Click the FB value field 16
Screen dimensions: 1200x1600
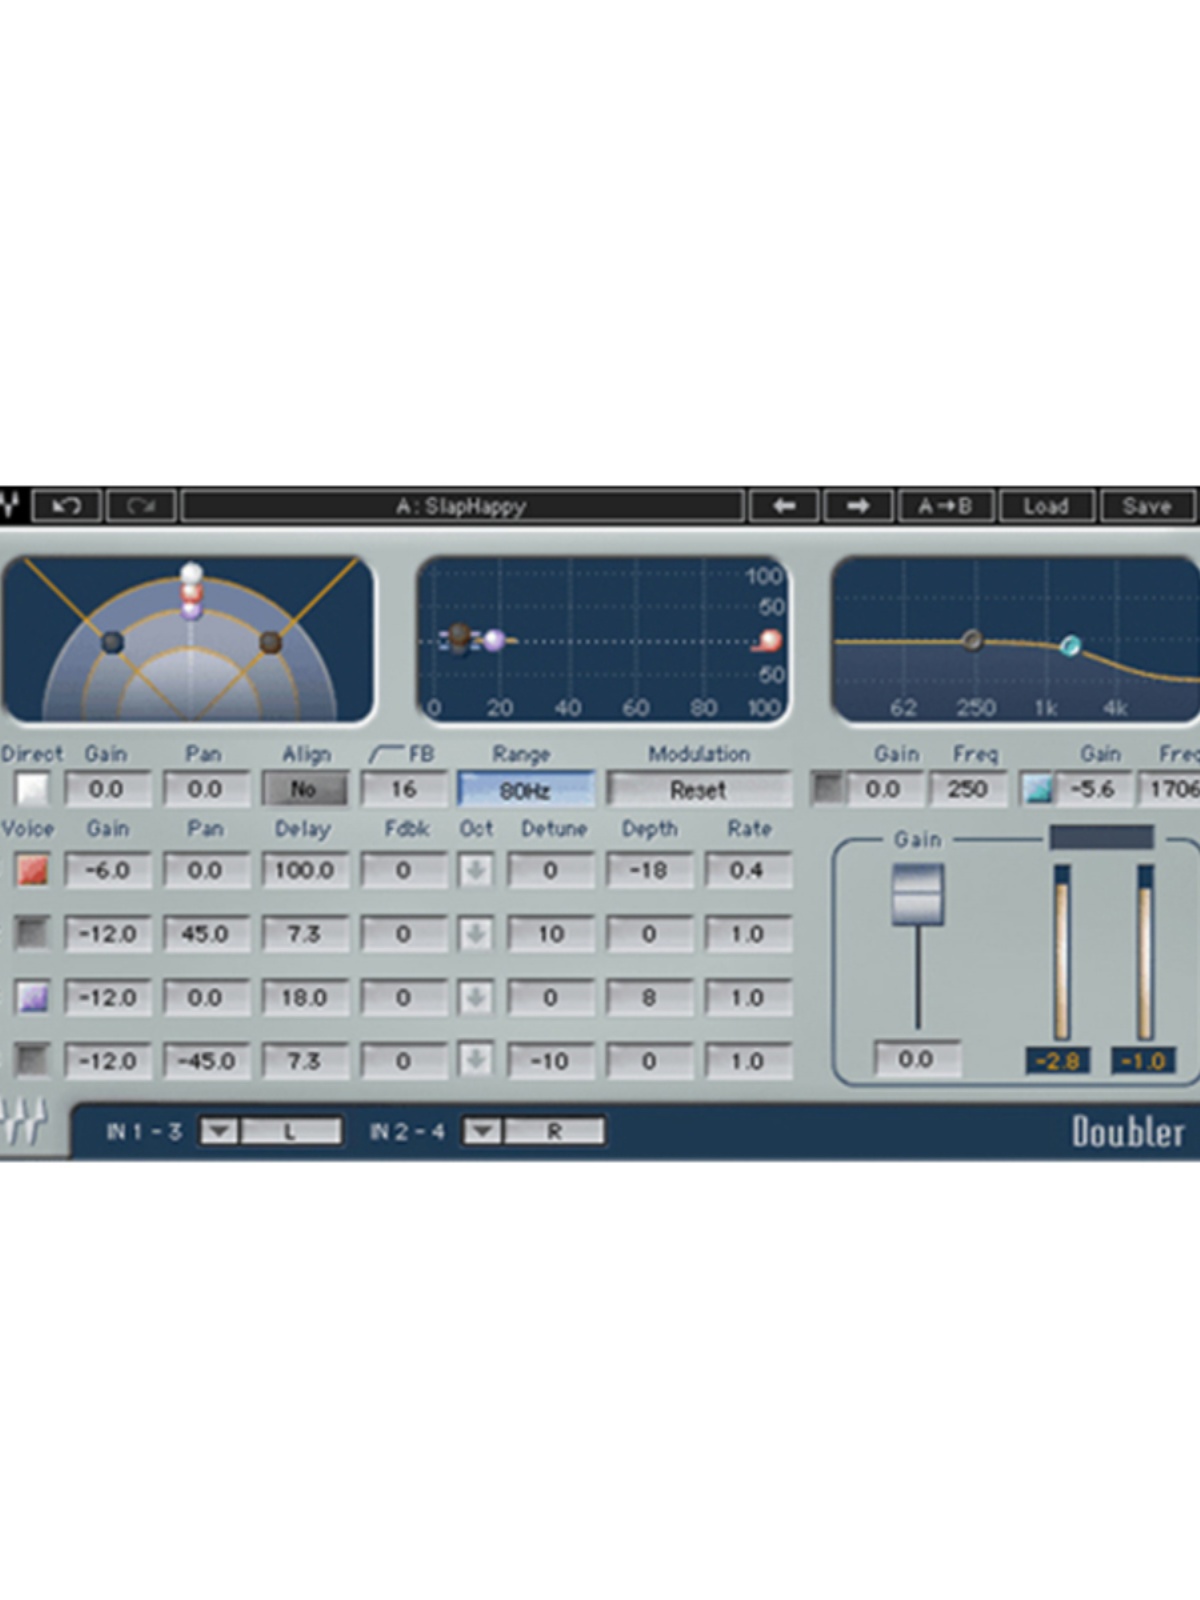(x=404, y=790)
